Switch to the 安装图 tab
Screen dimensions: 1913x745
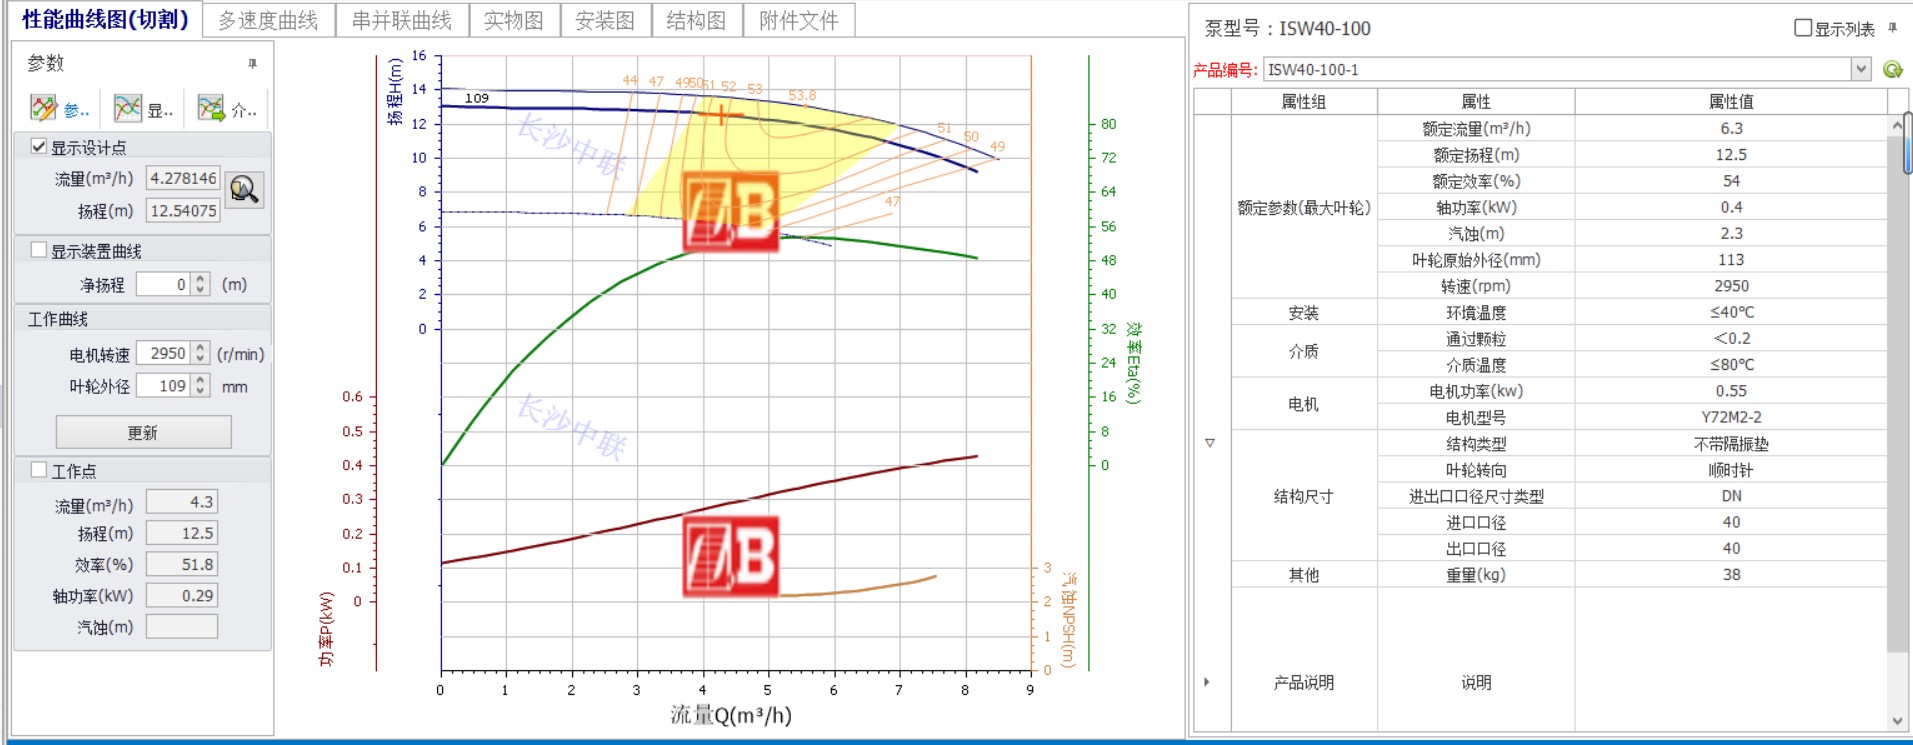[x=604, y=20]
